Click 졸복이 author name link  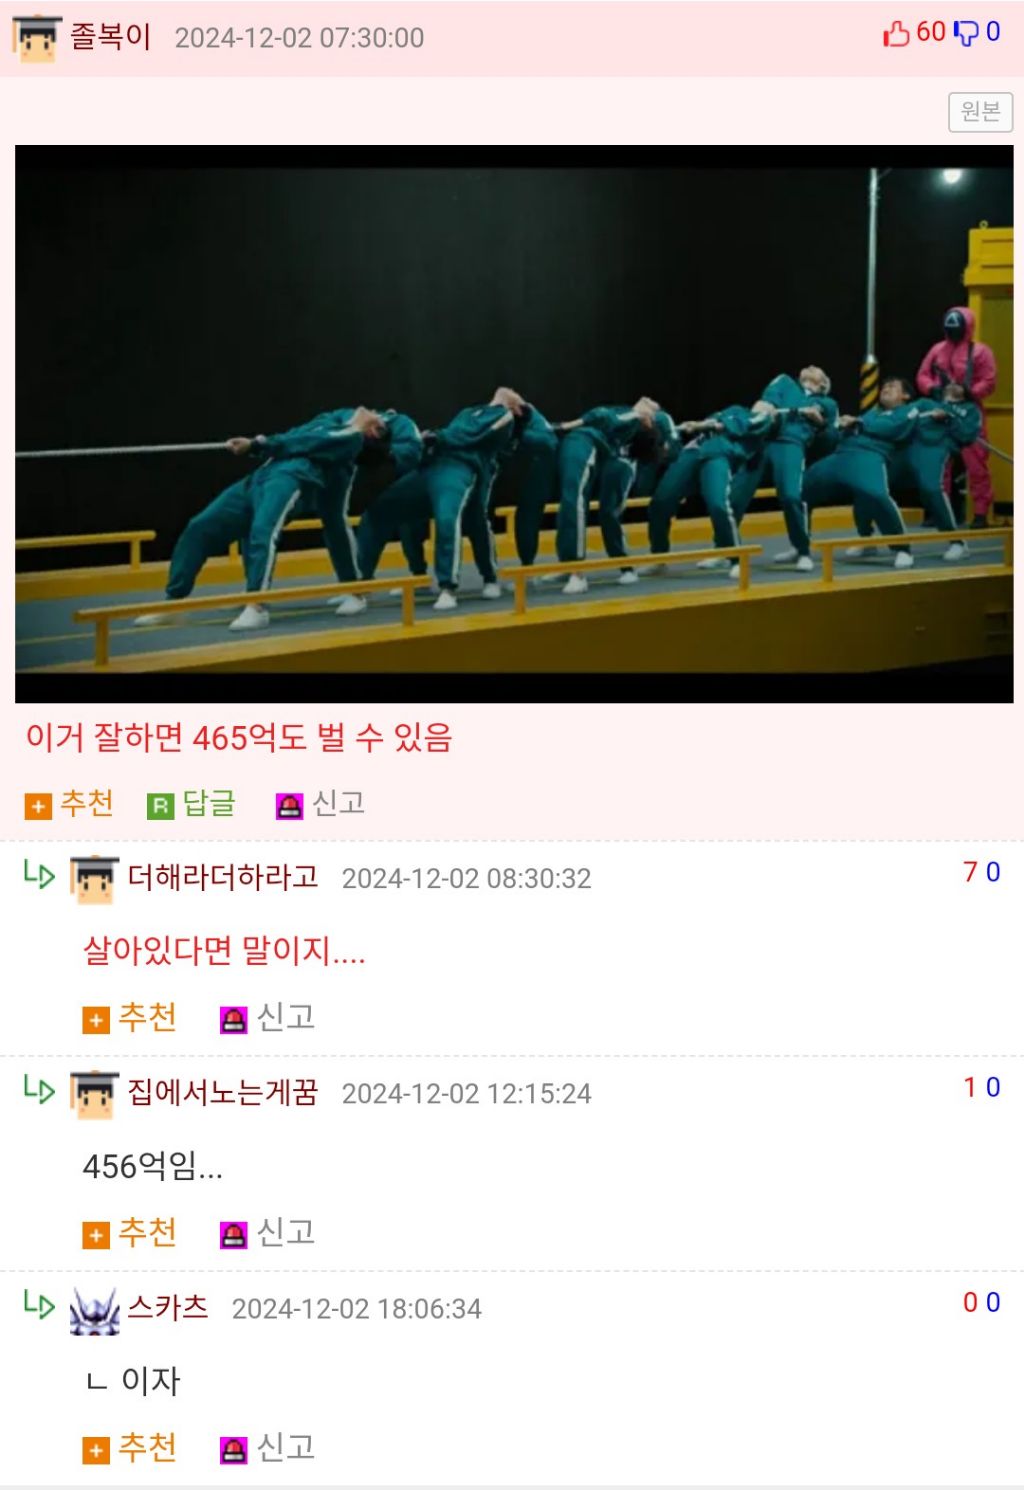pos(110,36)
